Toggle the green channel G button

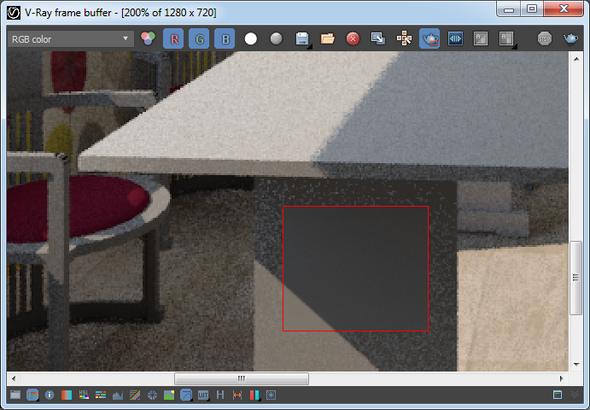coord(199,39)
